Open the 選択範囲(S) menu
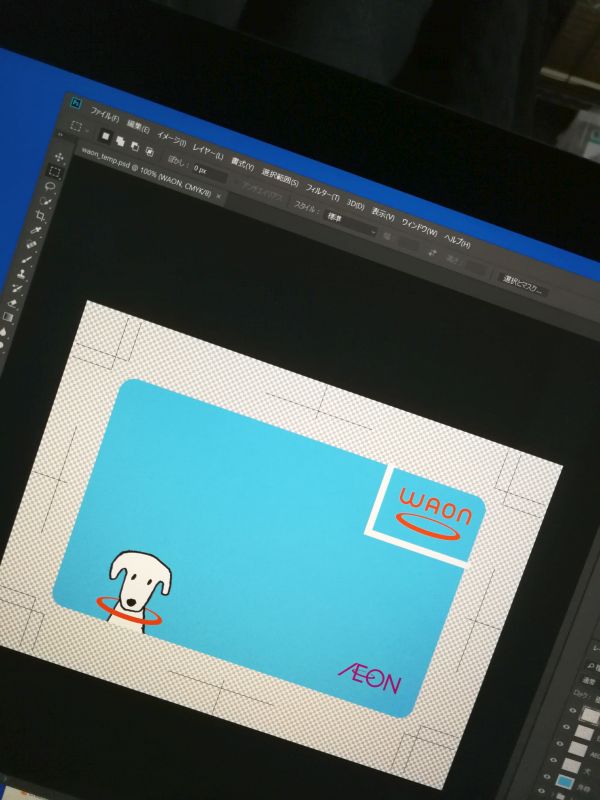The image size is (600, 800). 280,178
